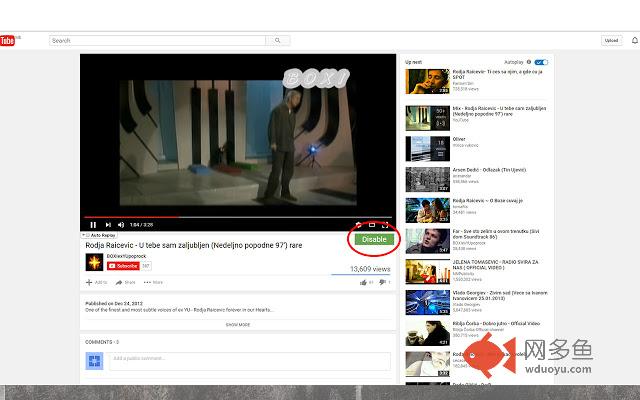Image resolution: width=640 pixels, height=400 pixels.
Task: Enter fullscreen mode
Action: 384,224
